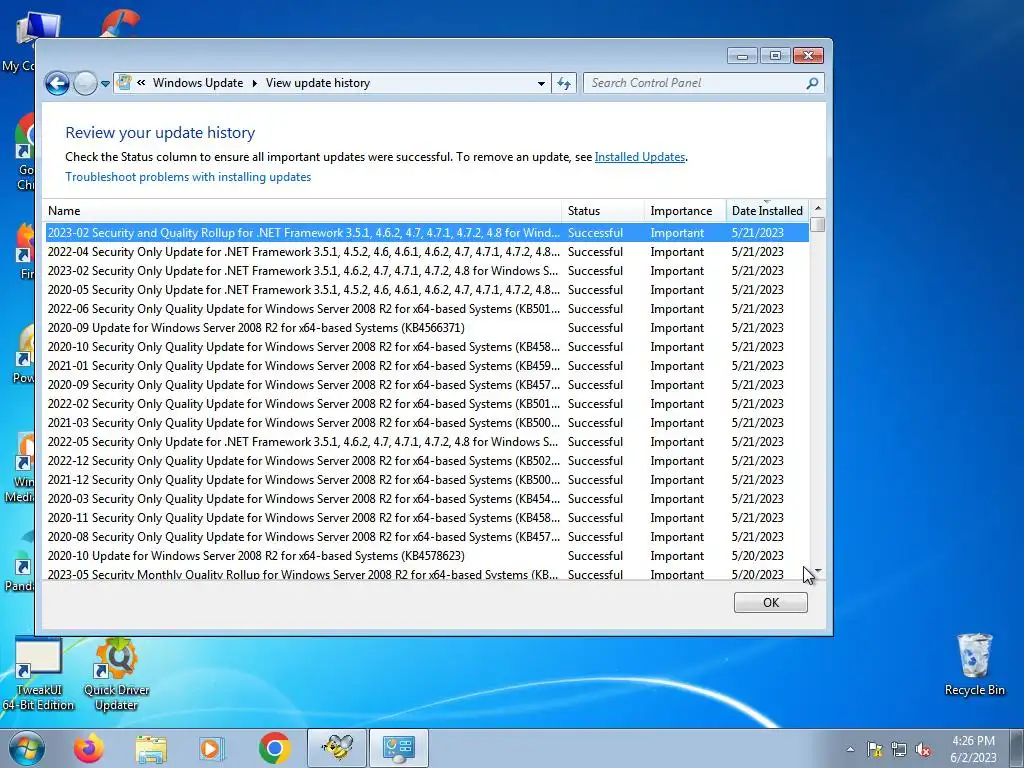Show hidden tray icons arrow
This screenshot has height=768, width=1024.
click(x=850, y=750)
